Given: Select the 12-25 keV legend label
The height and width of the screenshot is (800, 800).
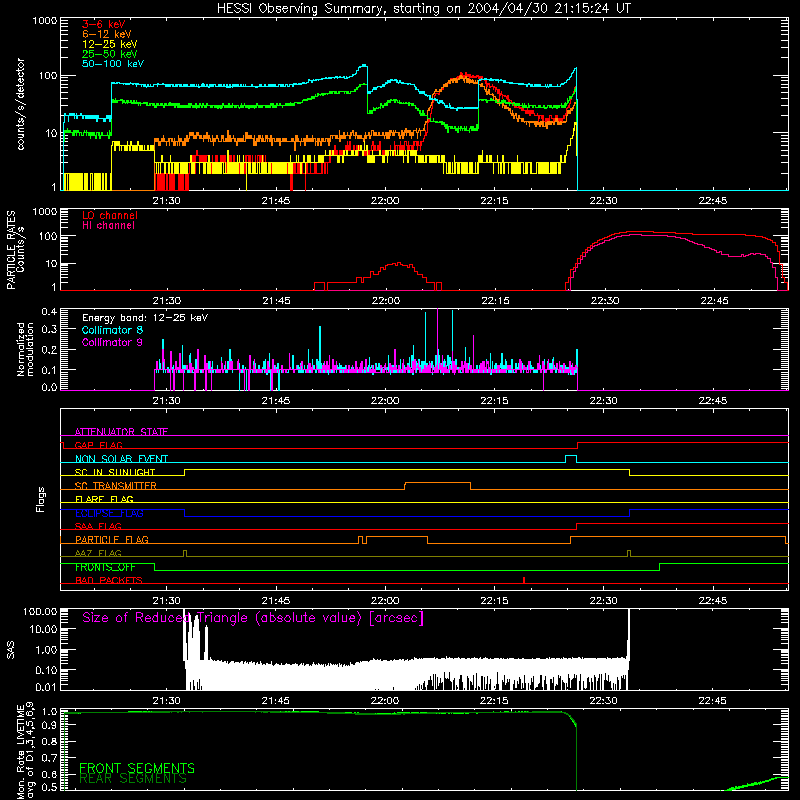Looking at the screenshot, I should (x=110, y=44).
